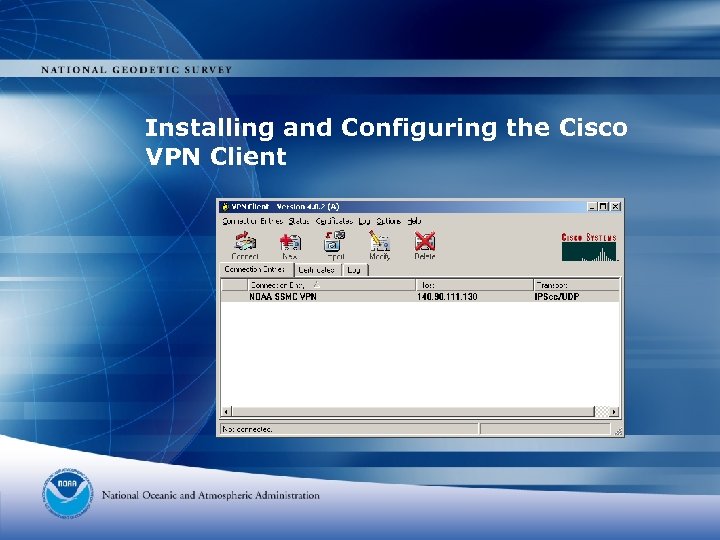The width and height of the screenshot is (720, 540).
Task: Open the Log menu
Action: [364, 221]
